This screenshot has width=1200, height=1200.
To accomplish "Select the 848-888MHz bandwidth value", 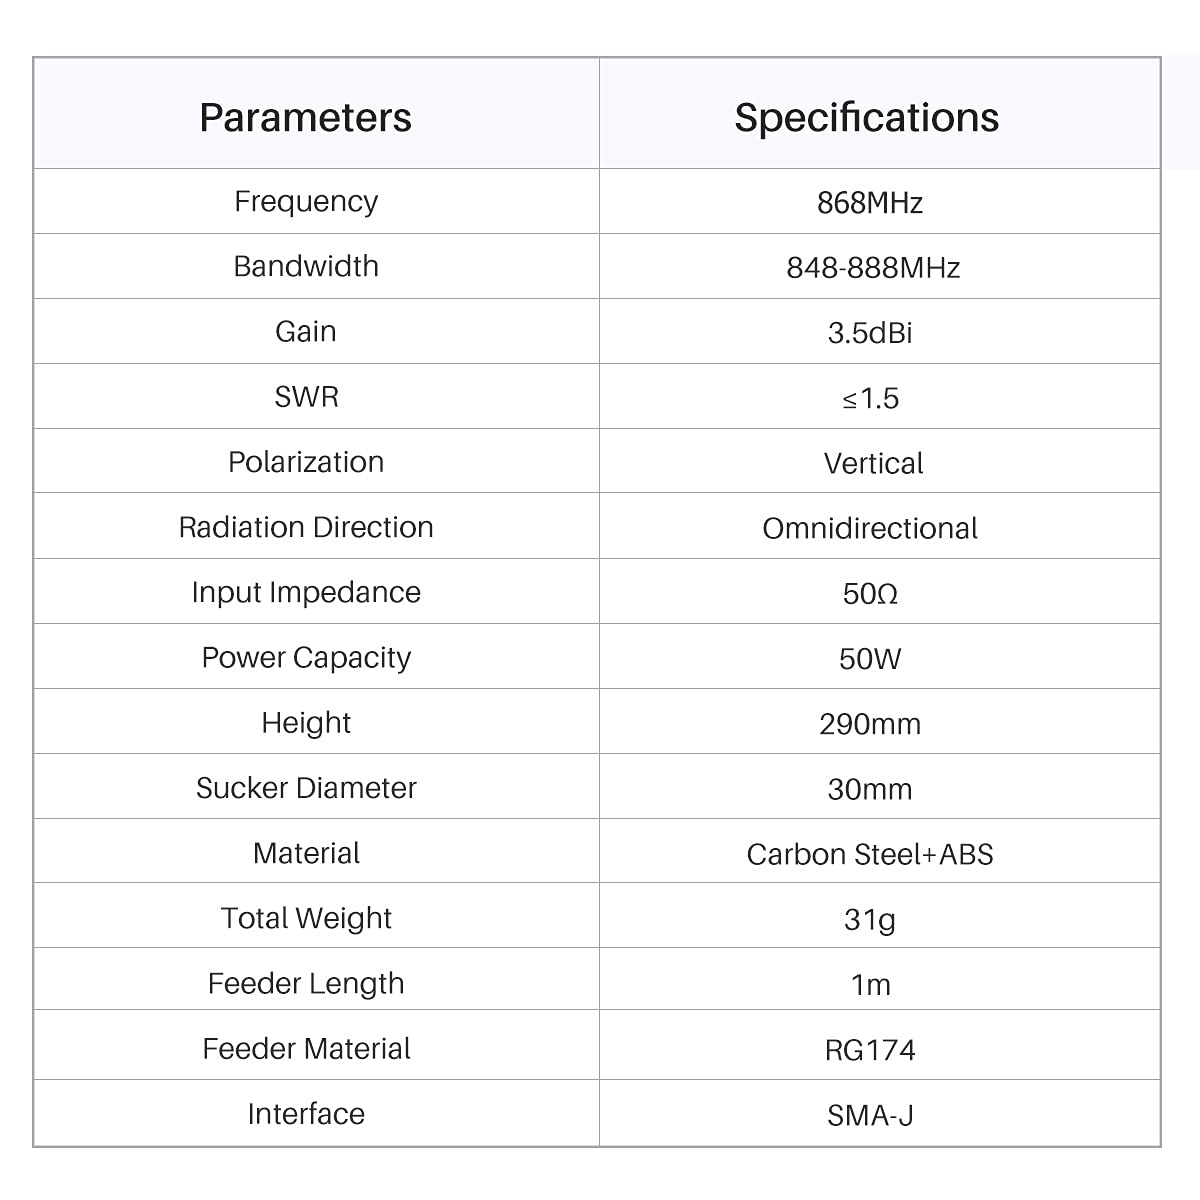I will (873, 268).
